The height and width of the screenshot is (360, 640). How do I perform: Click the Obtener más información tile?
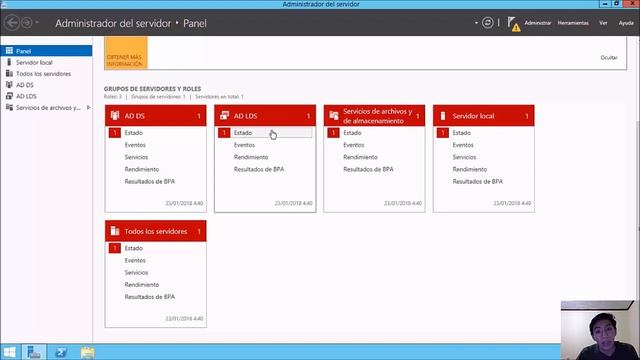[126, 53]
